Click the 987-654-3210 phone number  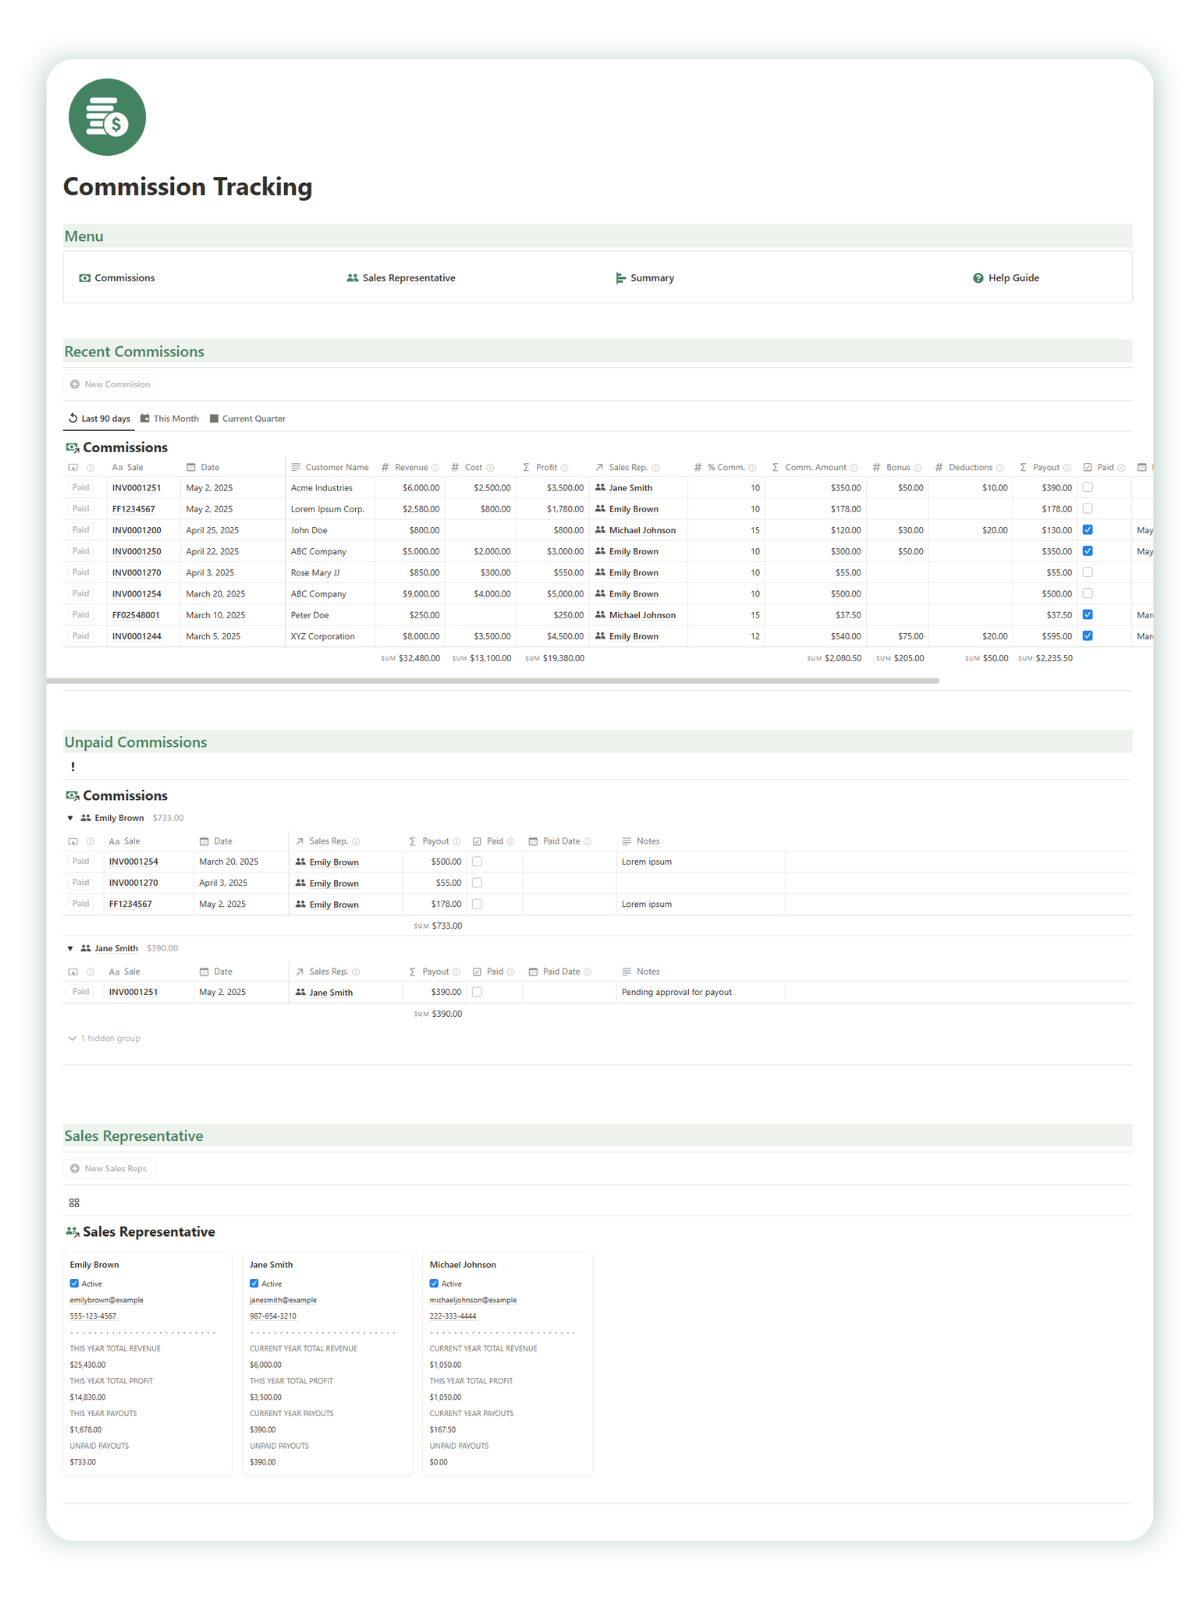tap(273, 1316)
